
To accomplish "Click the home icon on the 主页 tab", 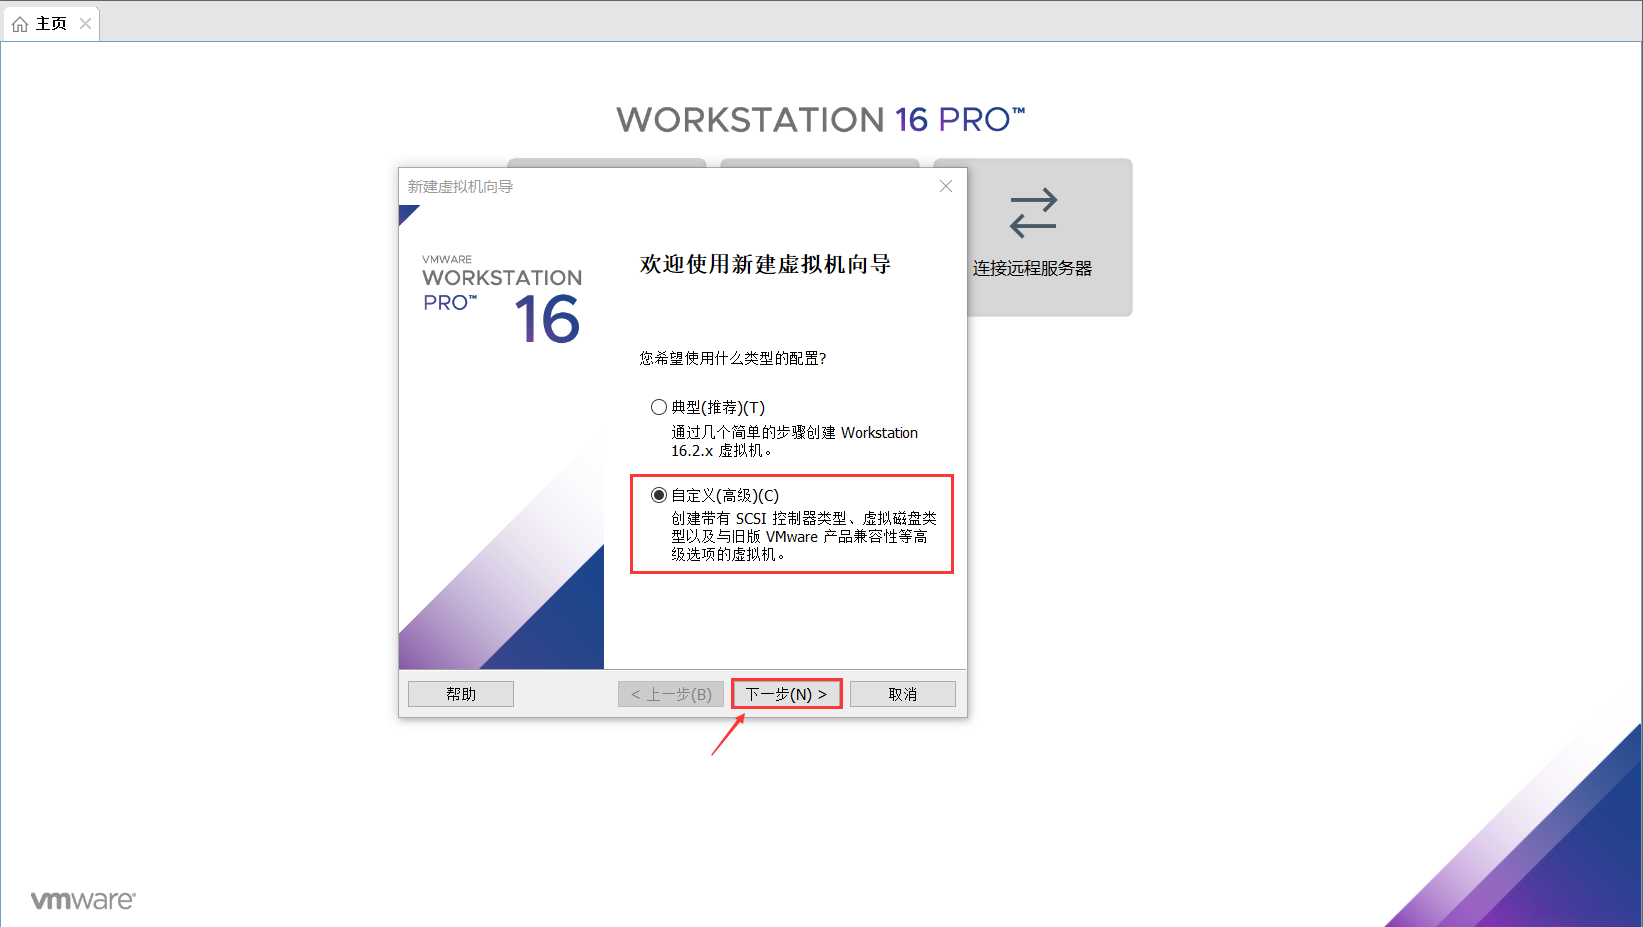I will click(18, 22).
